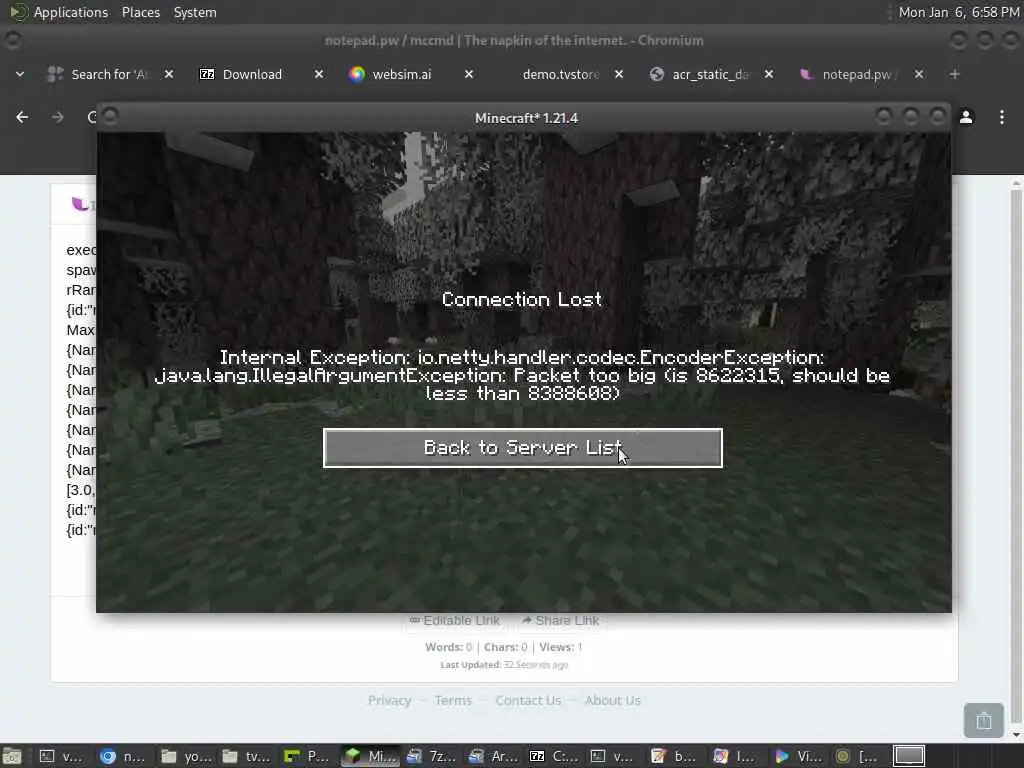The image size is (1024, 768).
Task: Open the Applications menu
Action: (71, 12)
